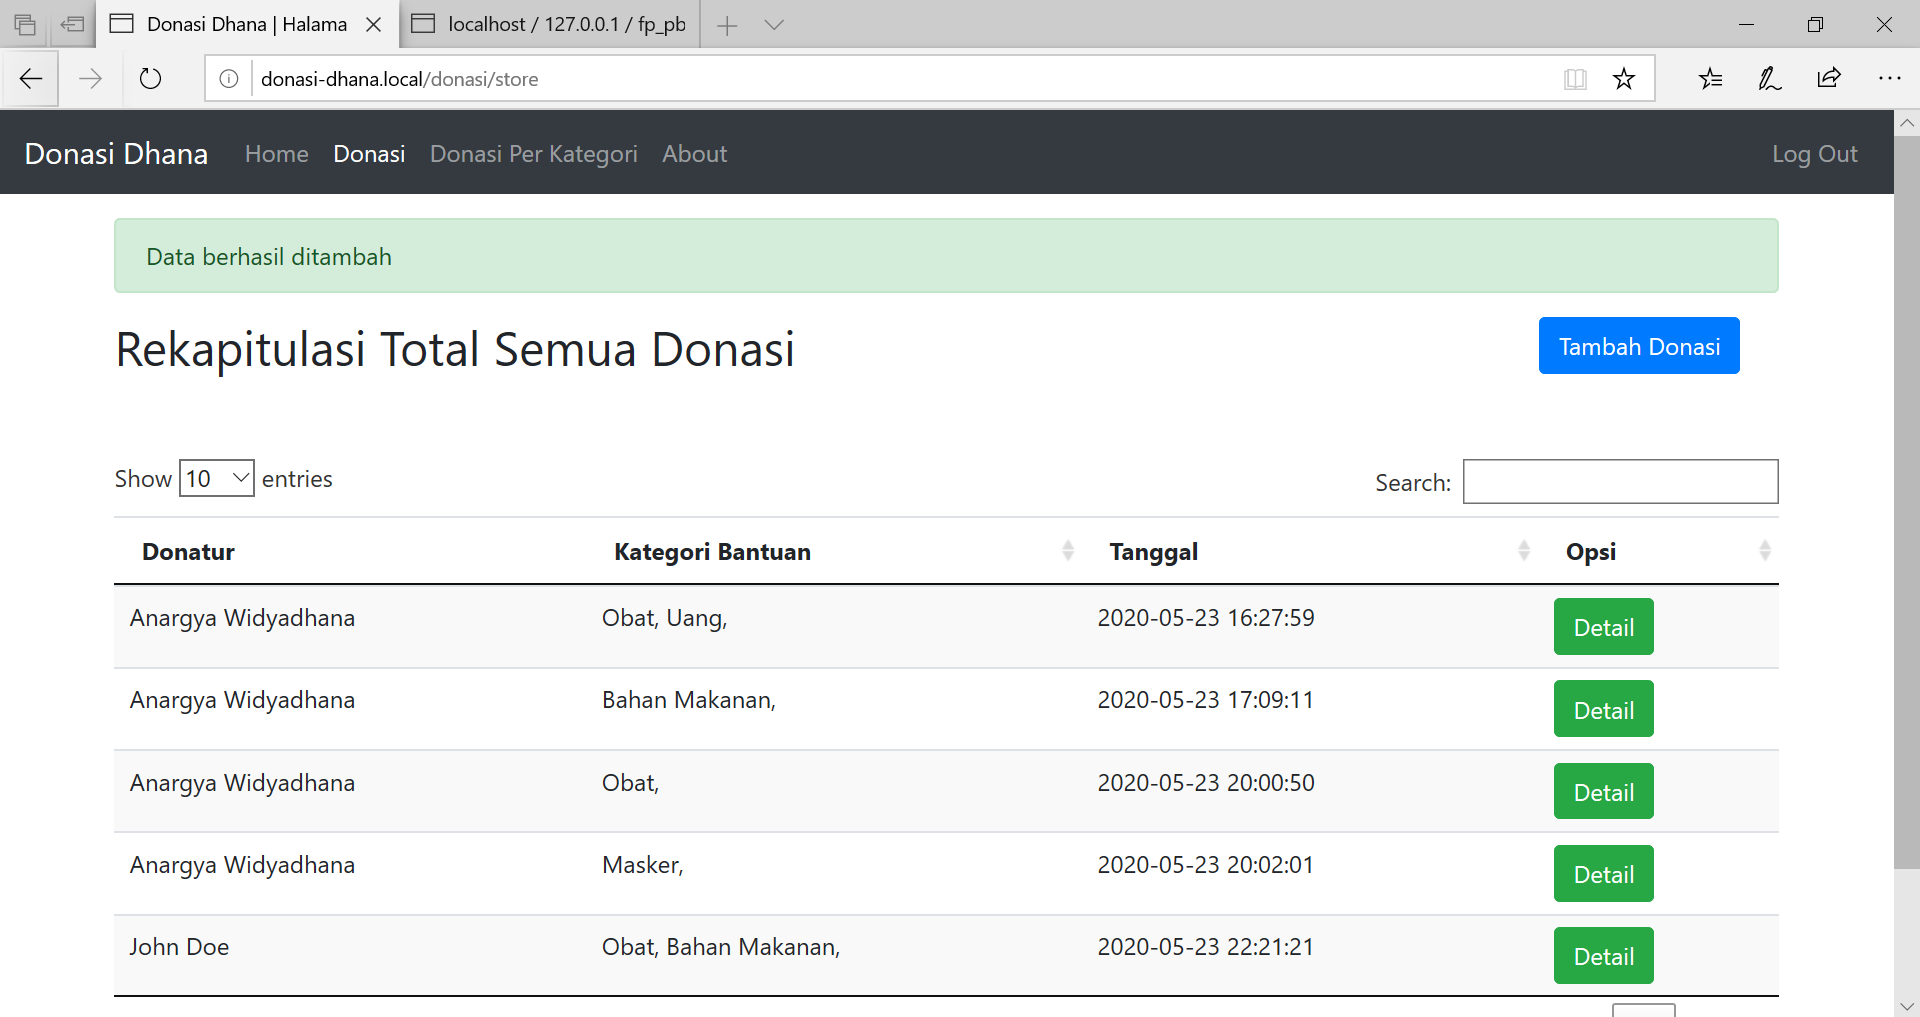Open browser Settings and more ellipsis

[1889, 79]
